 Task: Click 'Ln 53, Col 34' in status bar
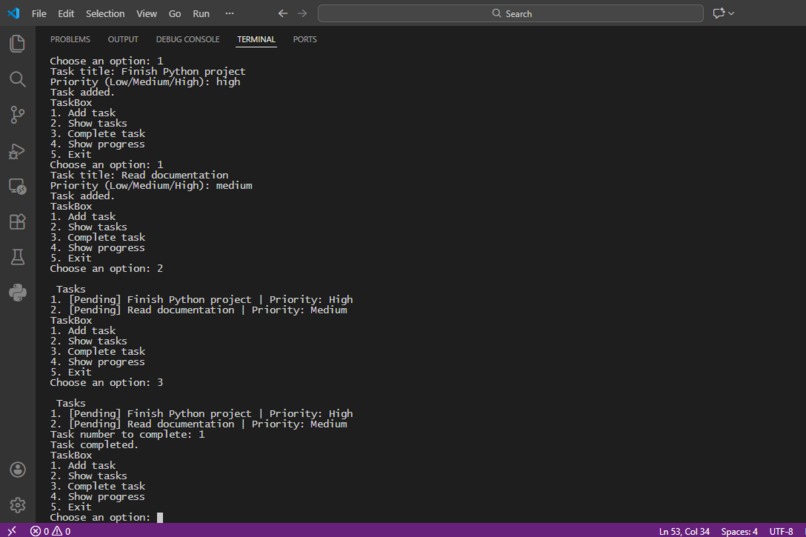click(x=684, y=531)
